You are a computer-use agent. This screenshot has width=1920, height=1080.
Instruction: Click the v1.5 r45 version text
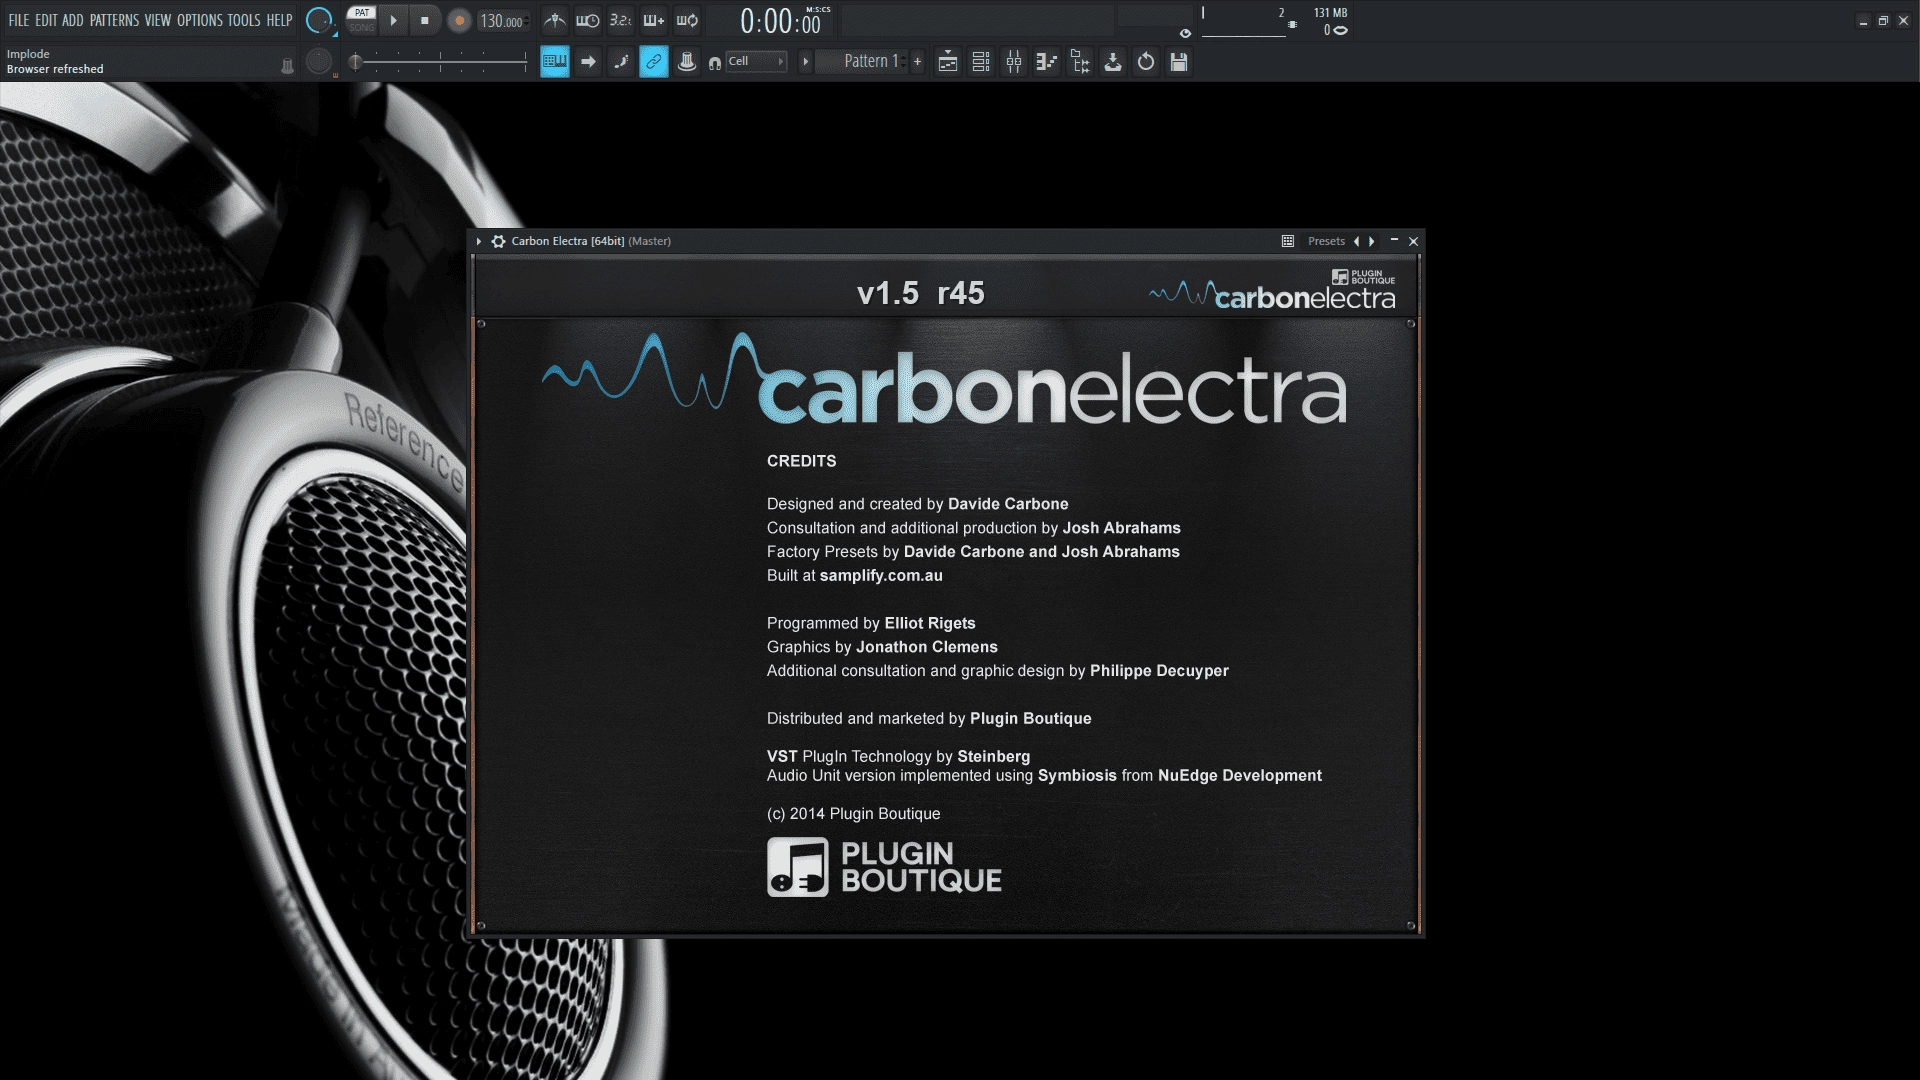click(x=921, y=293)
